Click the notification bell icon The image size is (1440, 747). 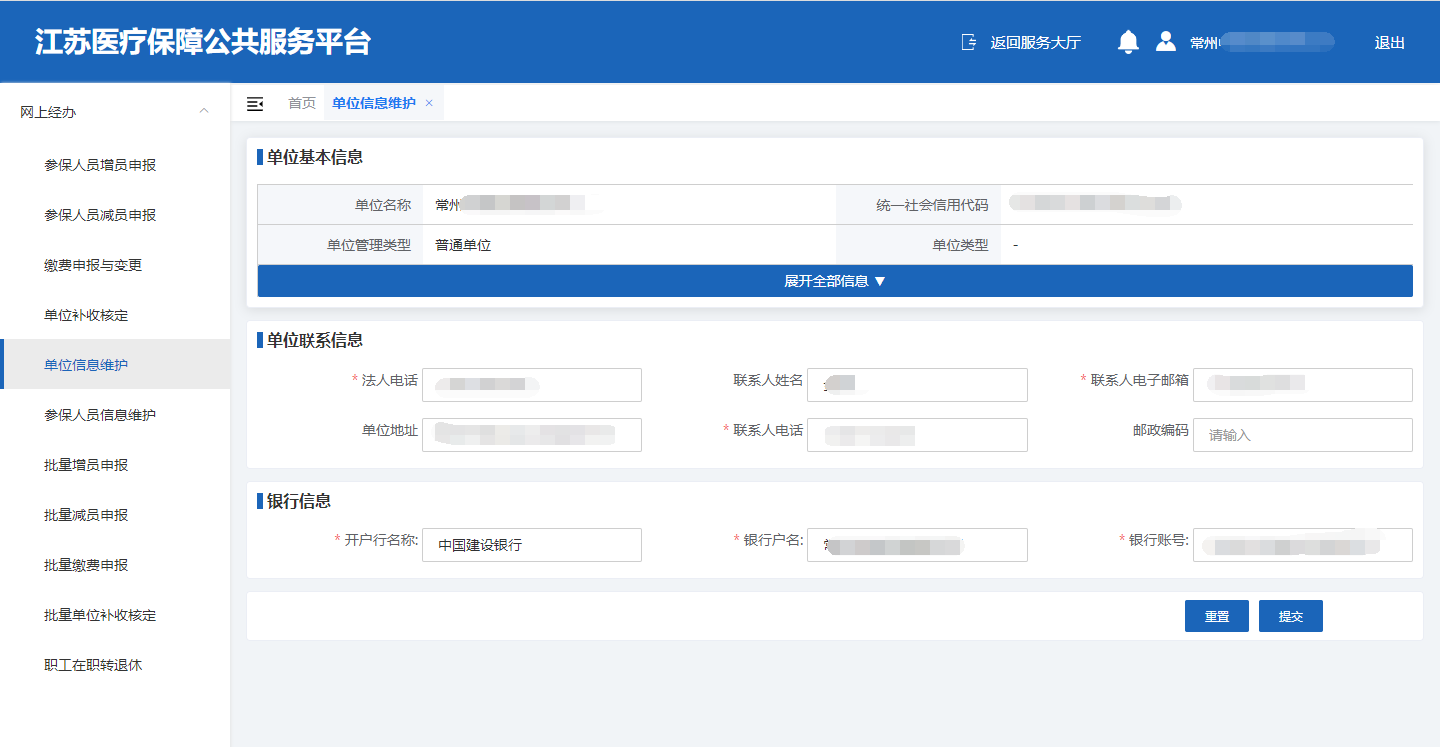pyautogui.click(x=1128, y=42)
